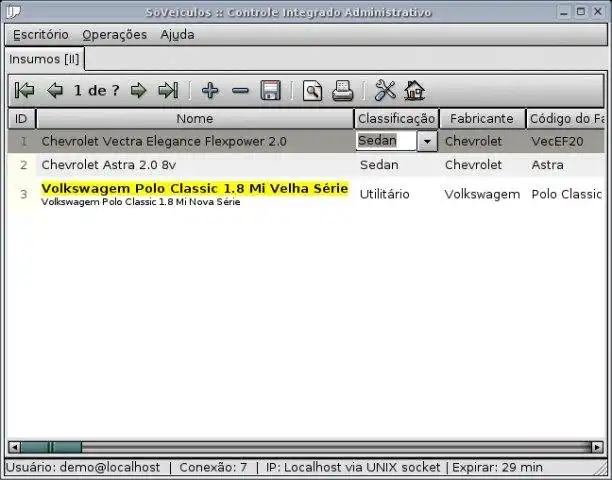The height and width of the screenshot is (480, 612).
Task: Click Volkswagem Polo Classic 1.8 Mi Nova Série subtitle
Action: coord(141,202)
